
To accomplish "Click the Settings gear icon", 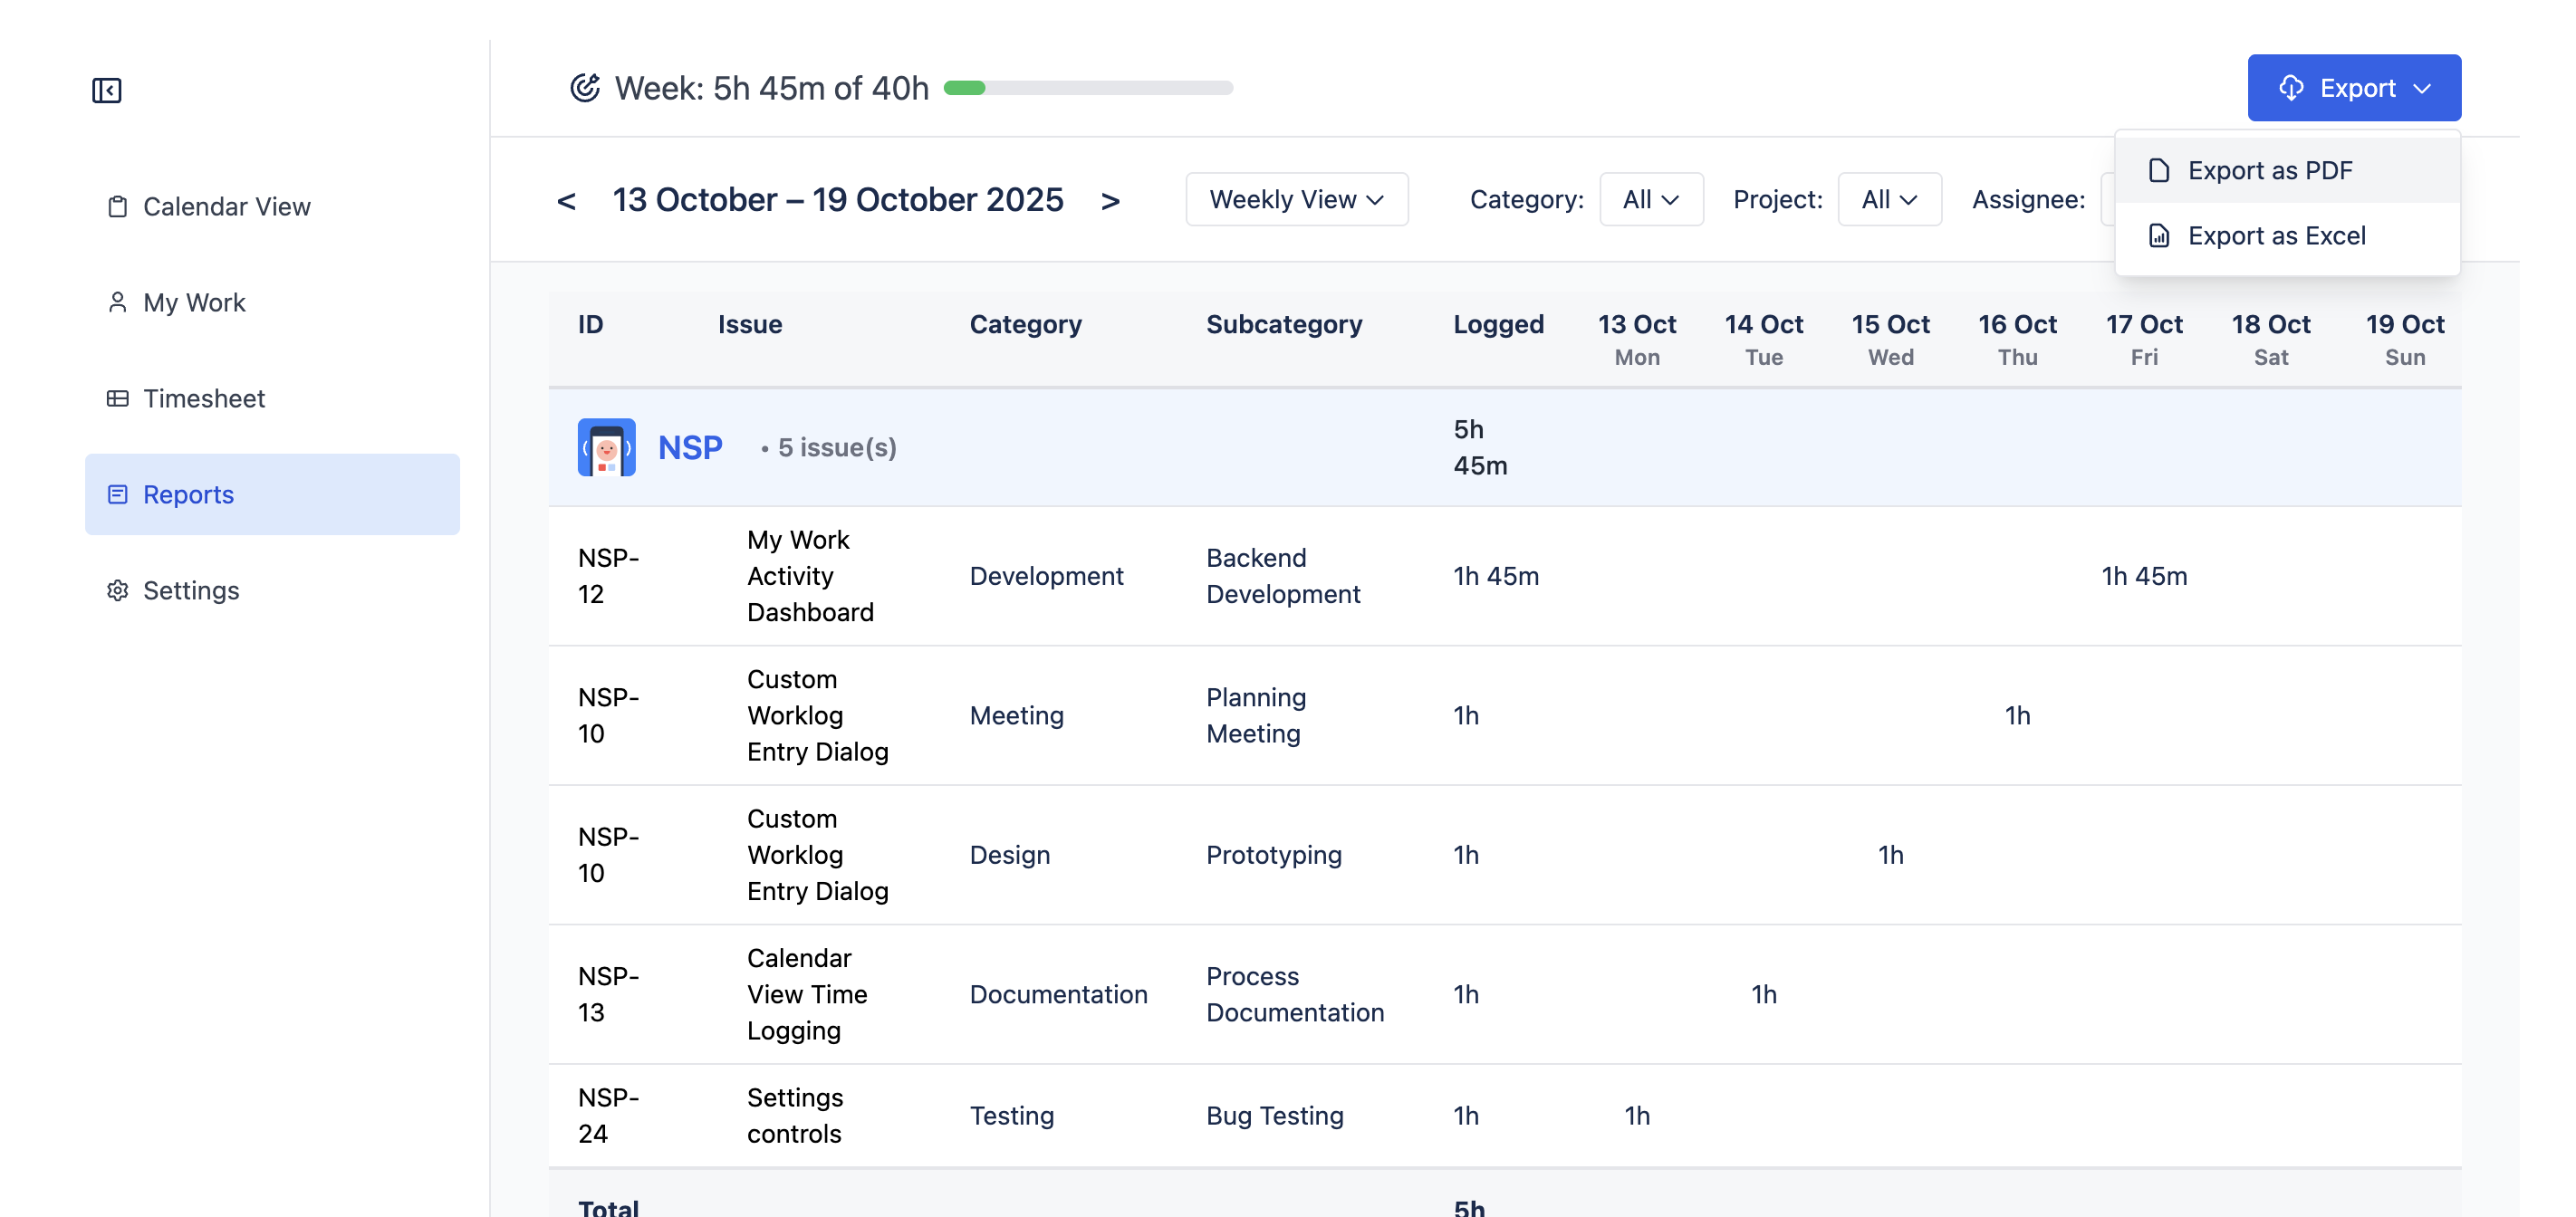I will [117, 590].
